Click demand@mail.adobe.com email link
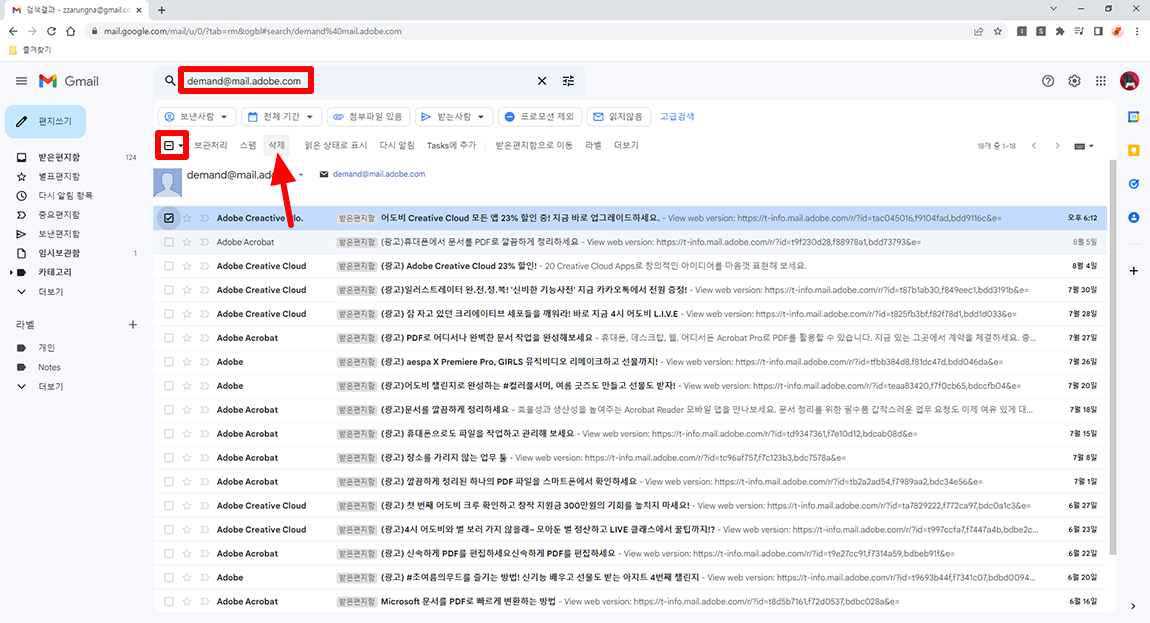This screenshot has width=1150, height=623. (x=378, y=174)
